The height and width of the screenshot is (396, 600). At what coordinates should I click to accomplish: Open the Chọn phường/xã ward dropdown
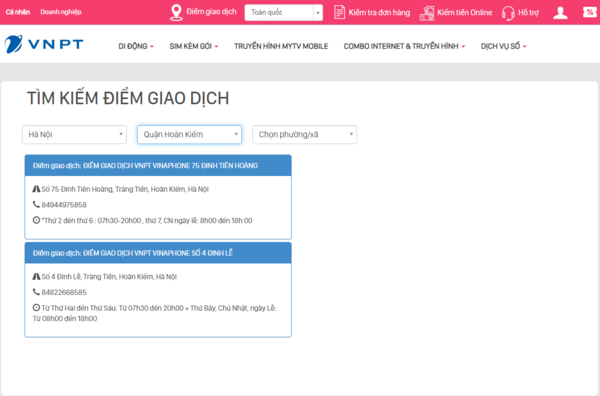click(x=305, y=135)
